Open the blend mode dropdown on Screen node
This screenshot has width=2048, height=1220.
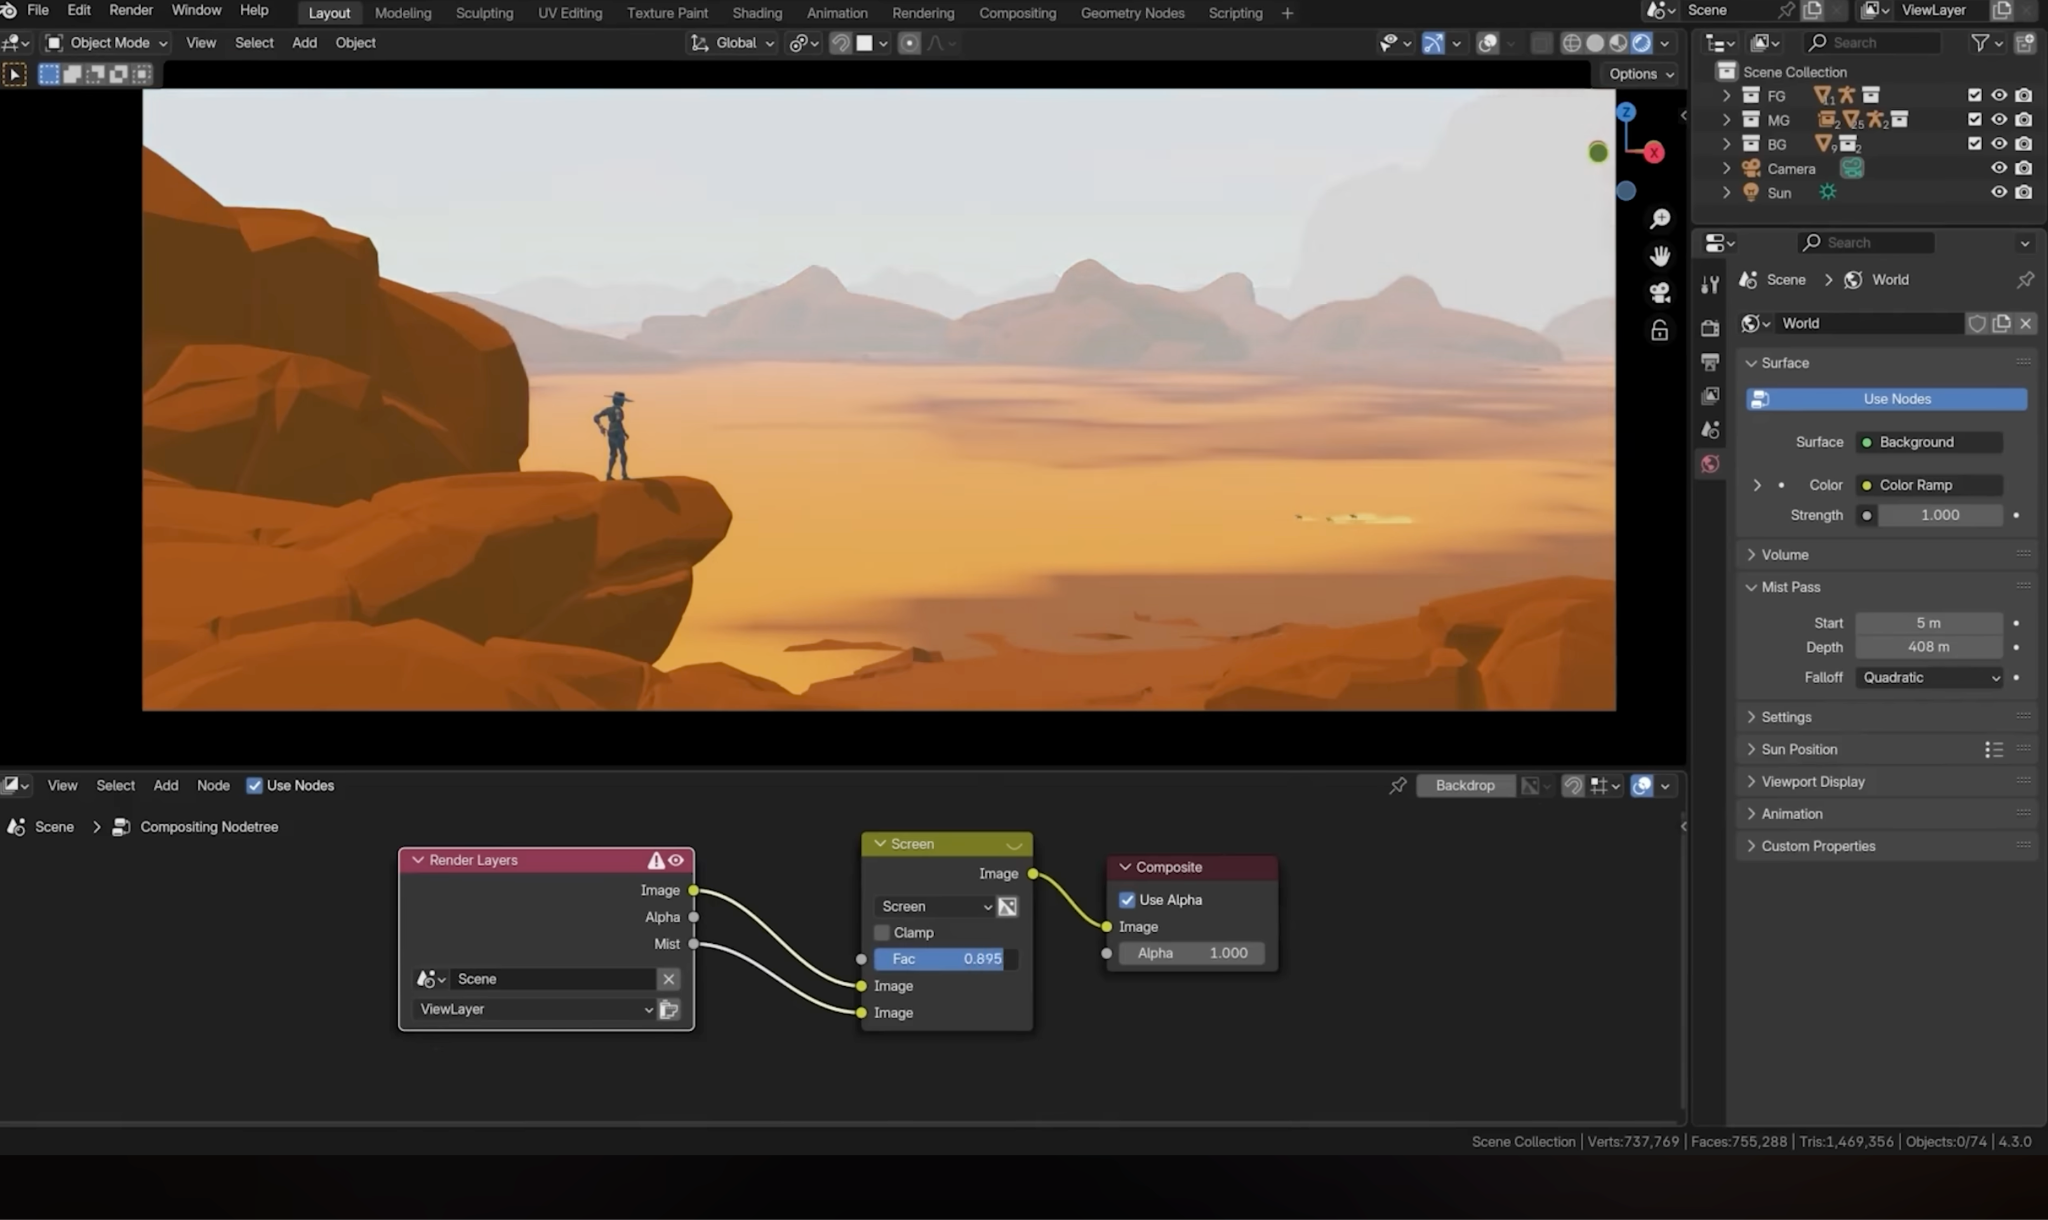coord(933,906)
